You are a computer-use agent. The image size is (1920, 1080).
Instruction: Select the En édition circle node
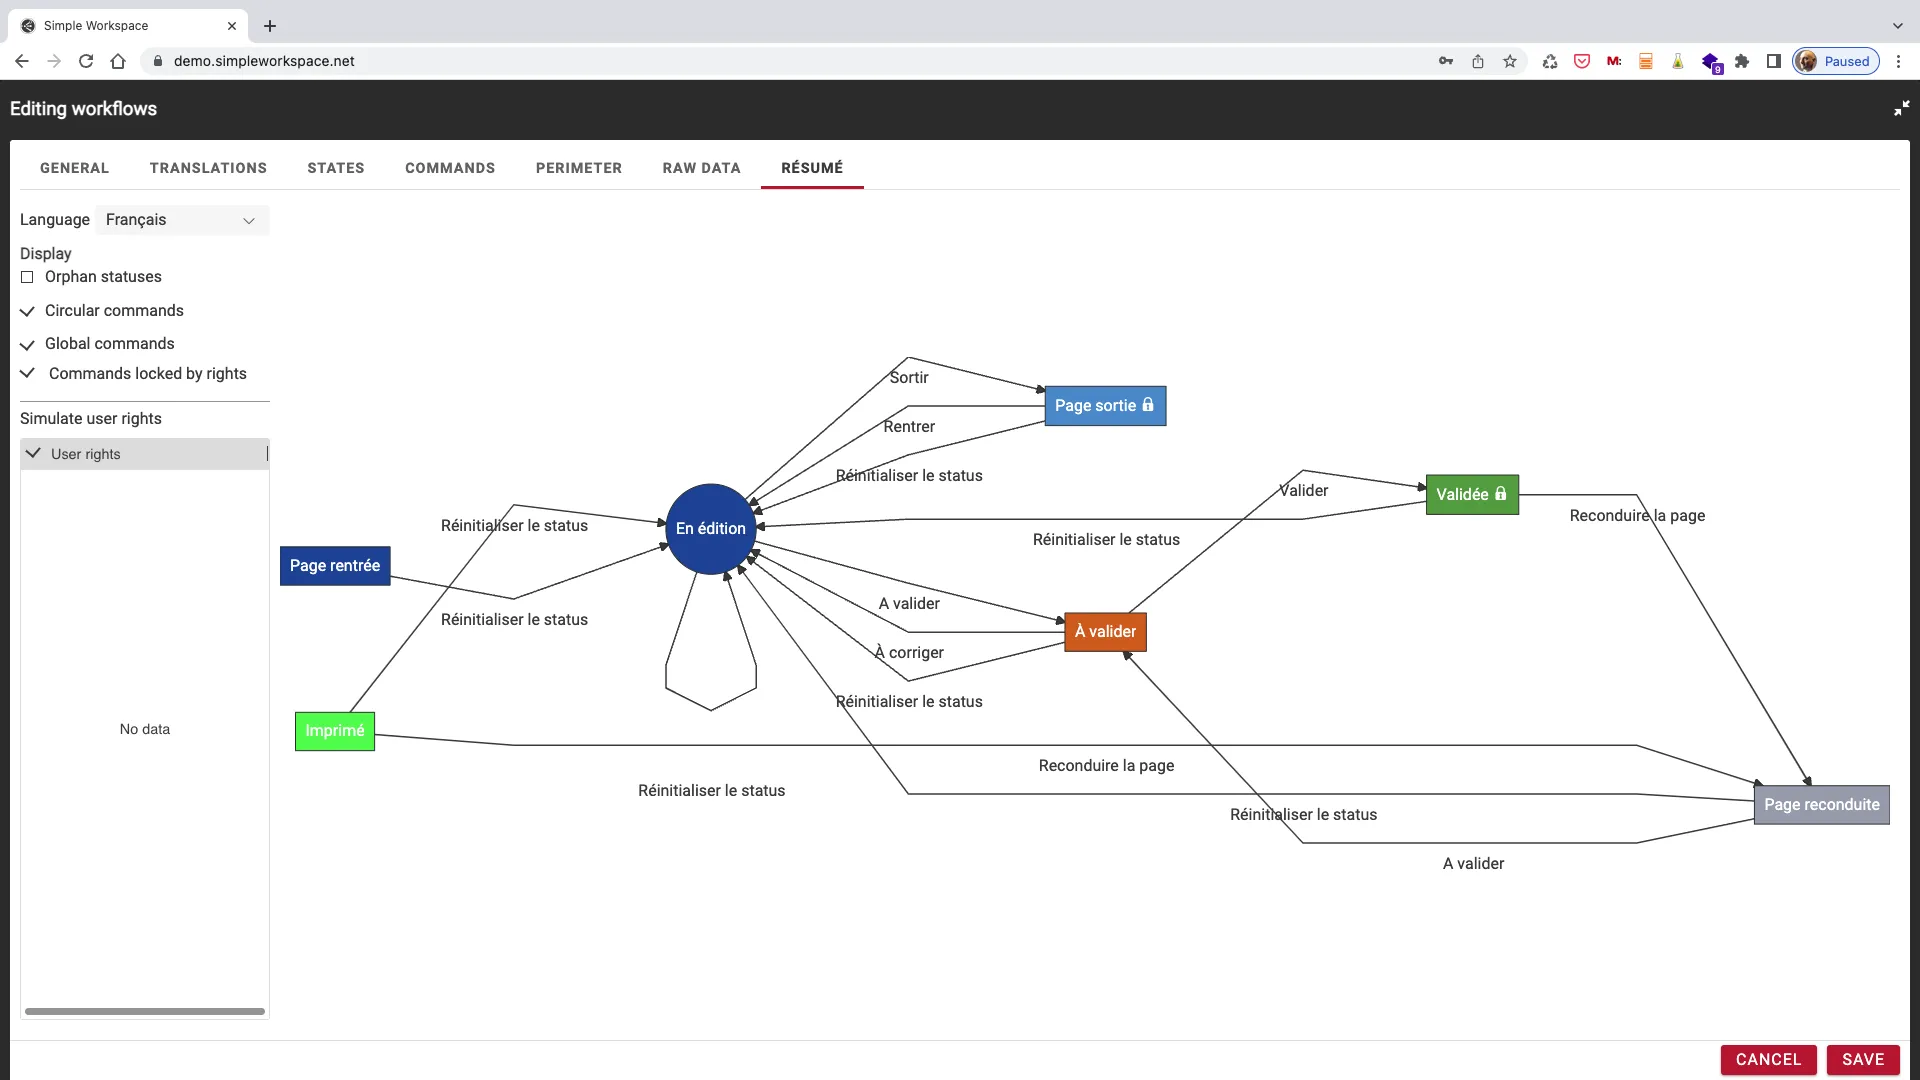coord(710,528)
